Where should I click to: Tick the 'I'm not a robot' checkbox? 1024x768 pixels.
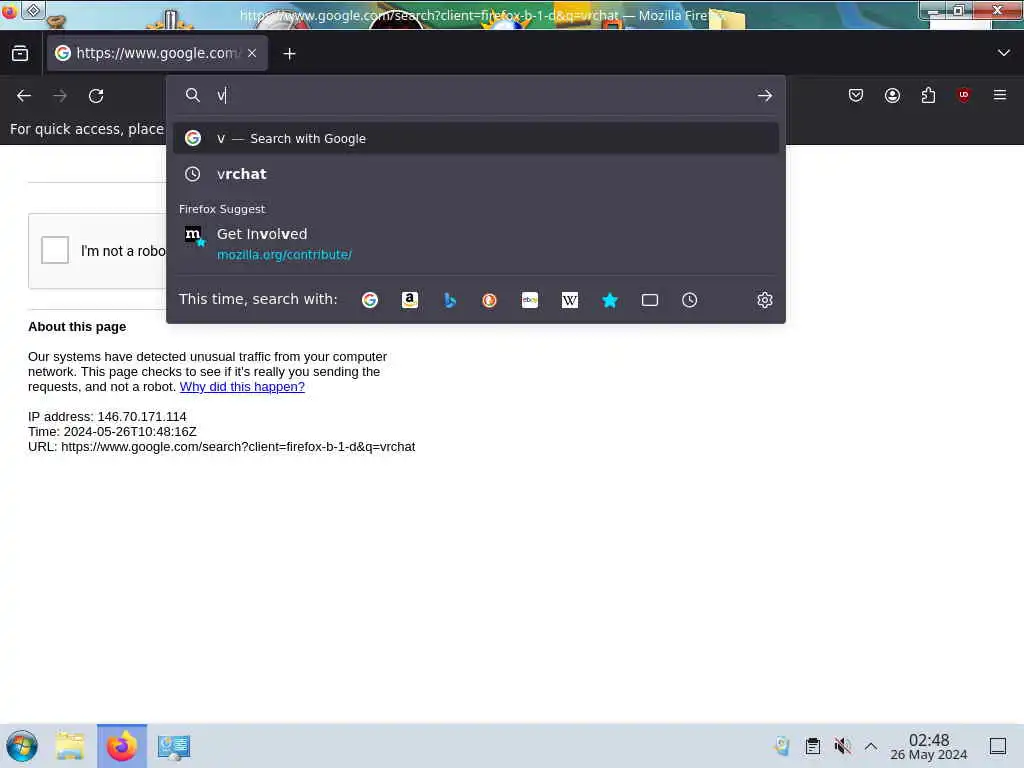pos(55,250)
